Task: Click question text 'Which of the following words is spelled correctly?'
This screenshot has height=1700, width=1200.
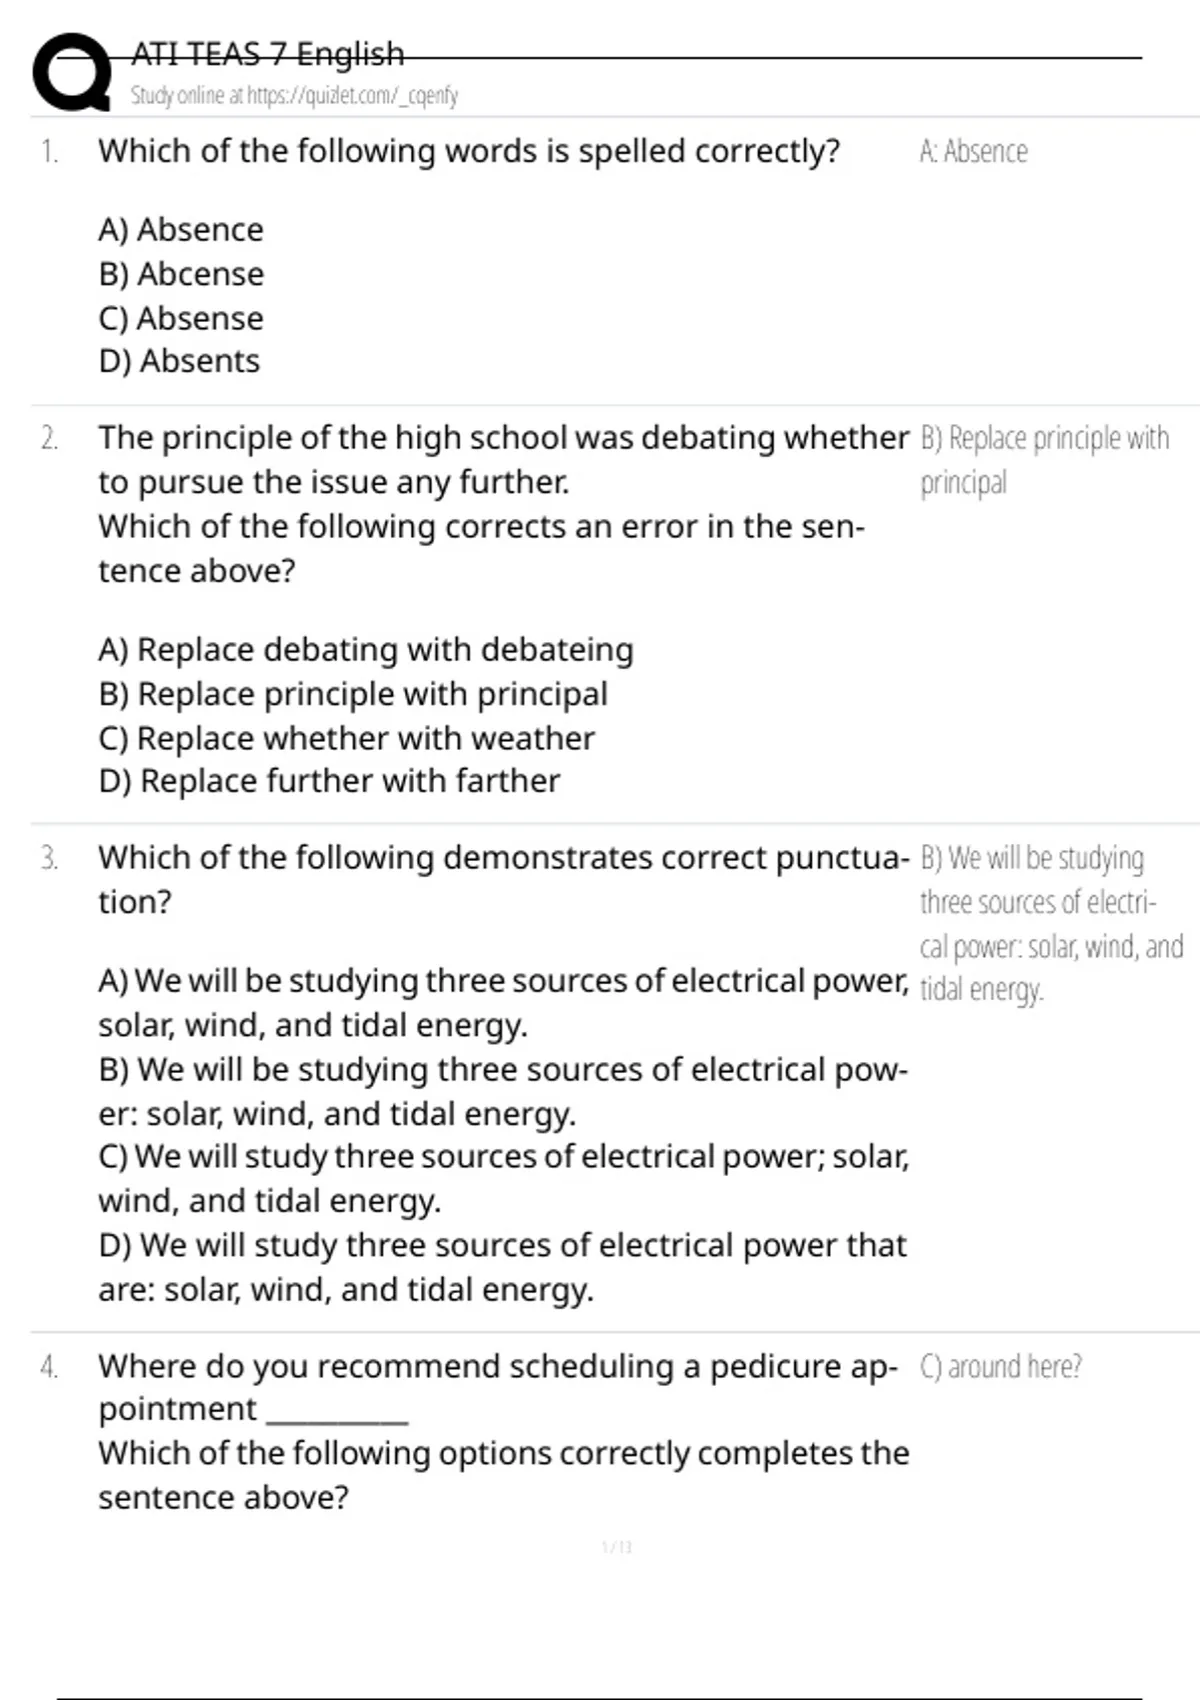Action: (x=468, y=152)
